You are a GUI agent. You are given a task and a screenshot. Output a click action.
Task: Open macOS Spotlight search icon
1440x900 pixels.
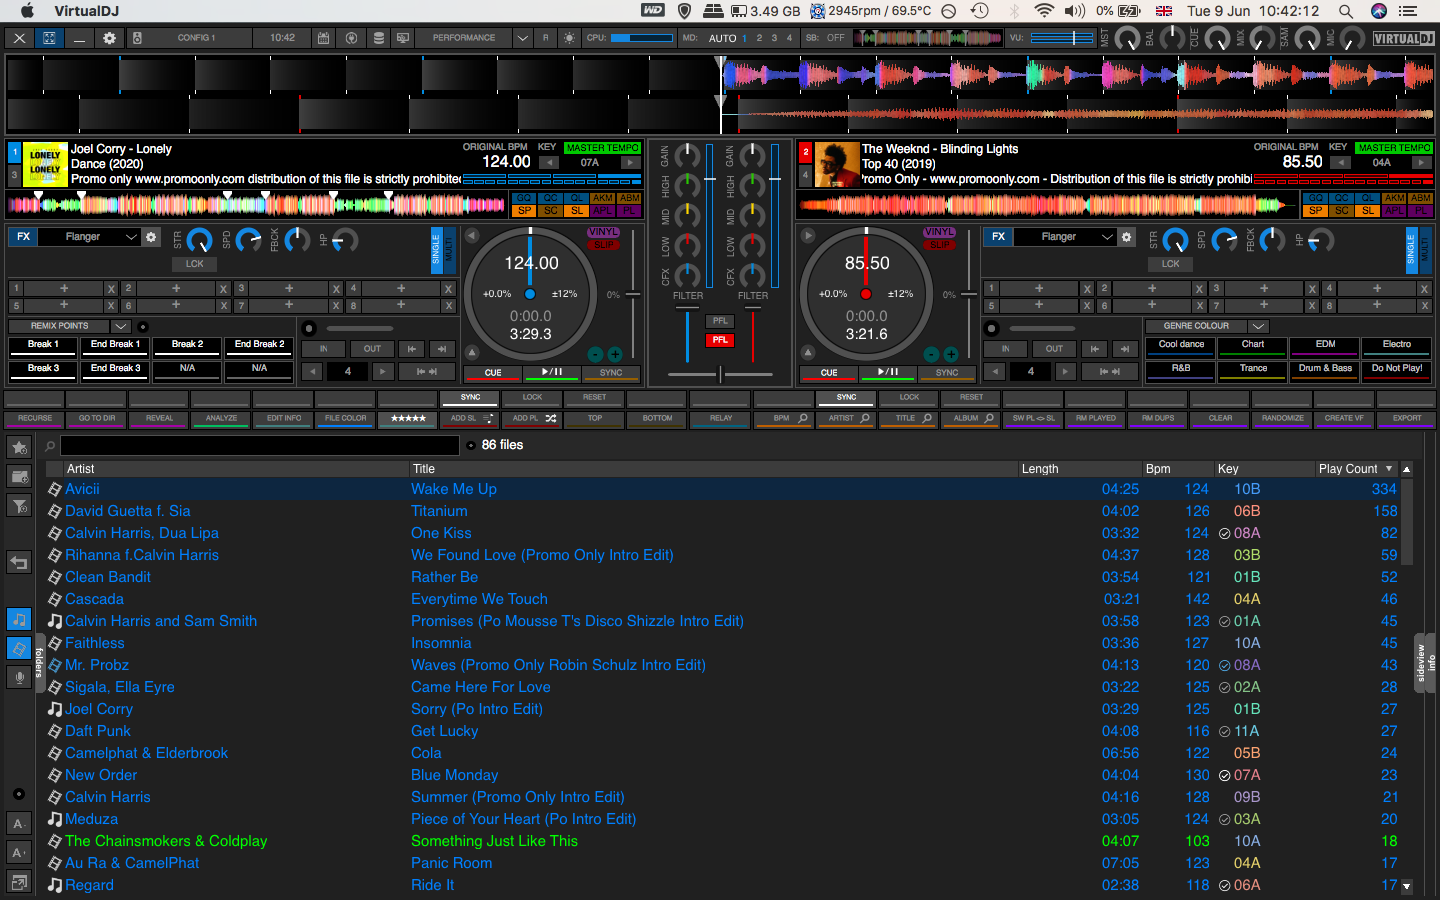pos(1346,11)
